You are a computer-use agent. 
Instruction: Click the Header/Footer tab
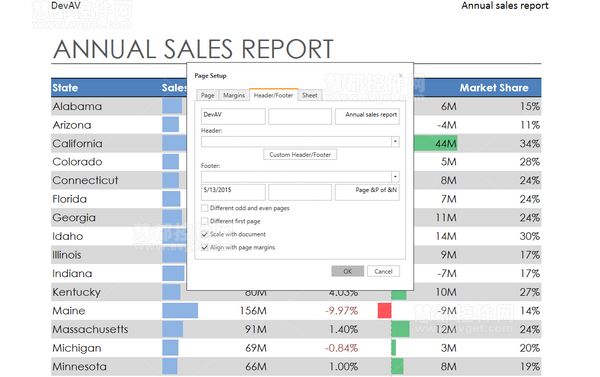coord(273,95)
